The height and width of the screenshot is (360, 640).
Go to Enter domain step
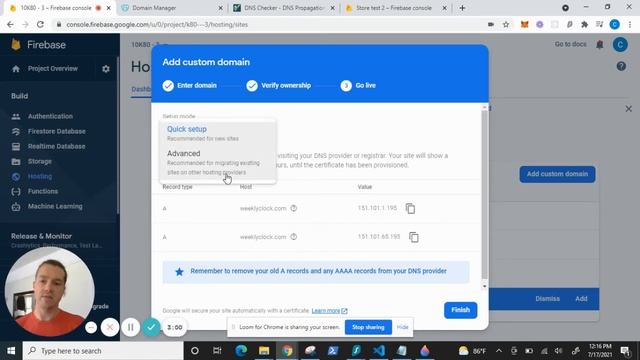click(x=190, y=85)
